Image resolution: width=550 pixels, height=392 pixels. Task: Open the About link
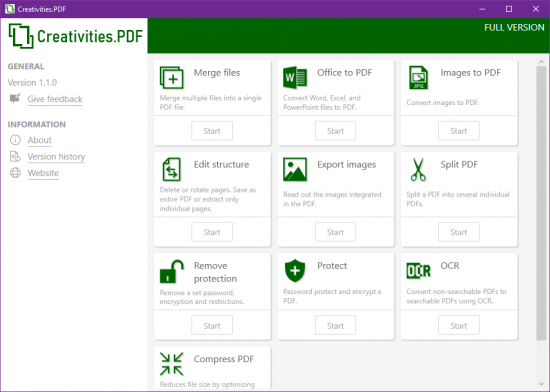40,140
